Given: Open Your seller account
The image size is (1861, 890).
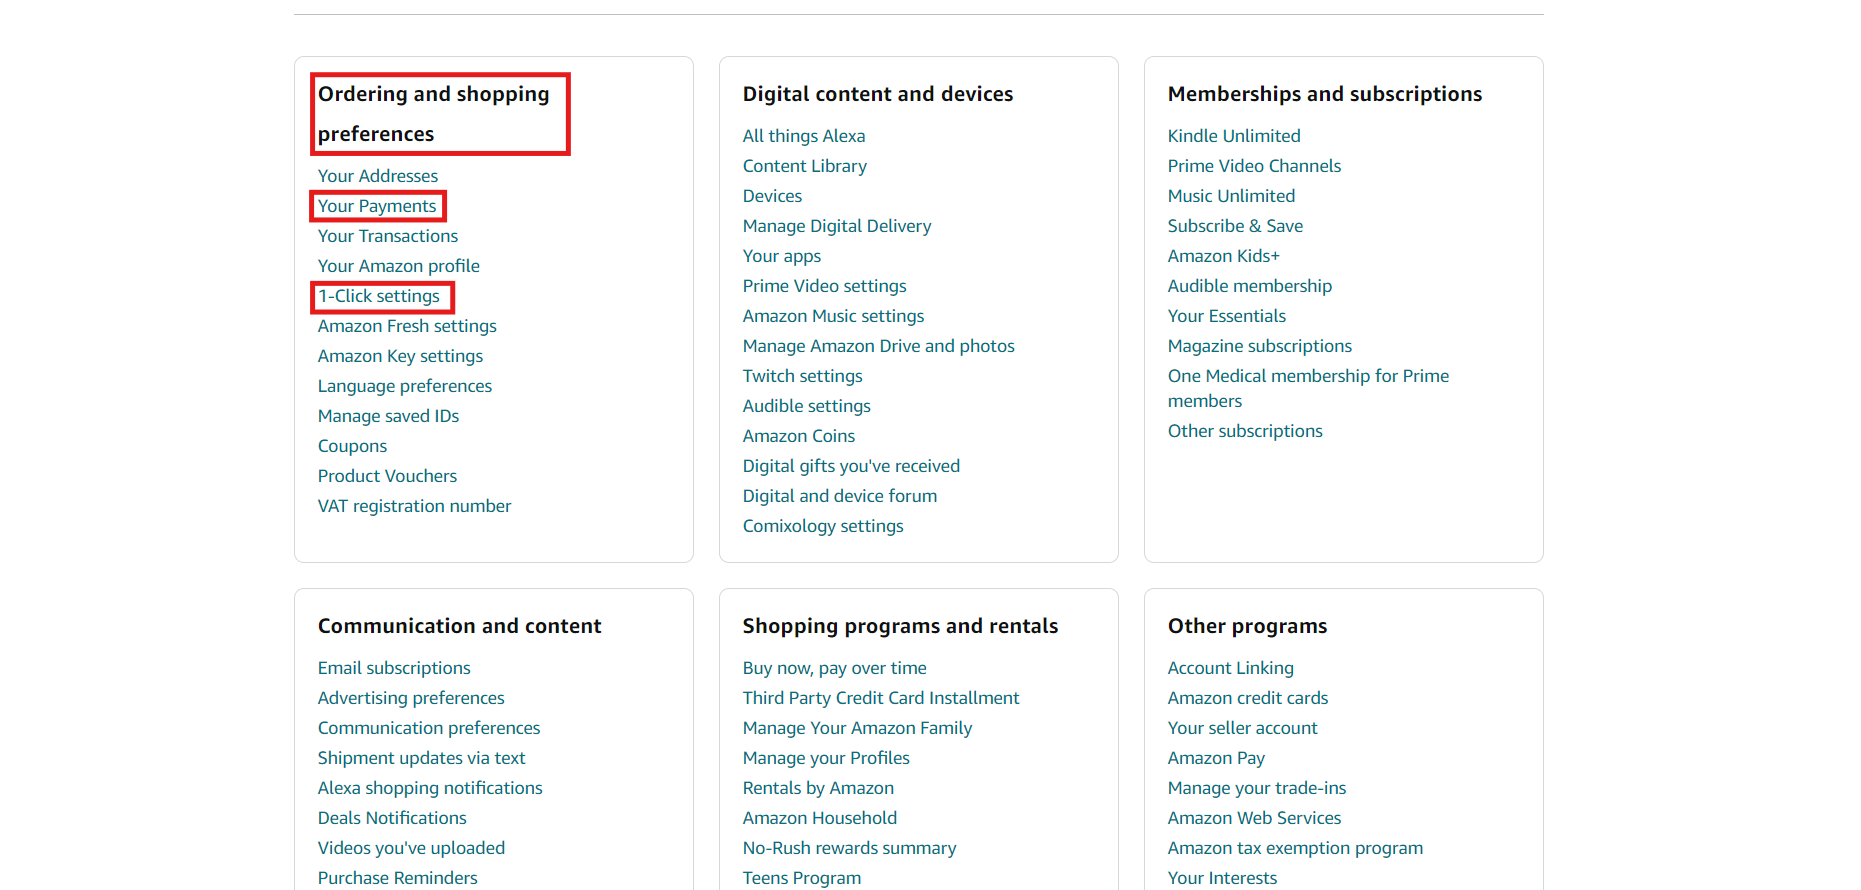Looking at the screenshot, I should [x=1243, y=728].
